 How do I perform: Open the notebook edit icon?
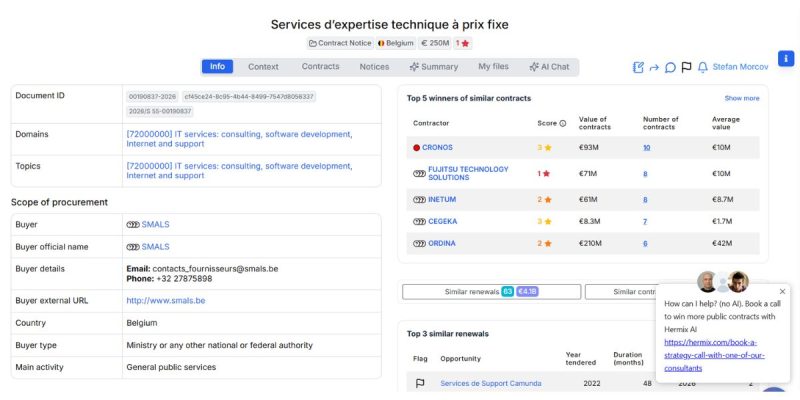coord(638,67)
